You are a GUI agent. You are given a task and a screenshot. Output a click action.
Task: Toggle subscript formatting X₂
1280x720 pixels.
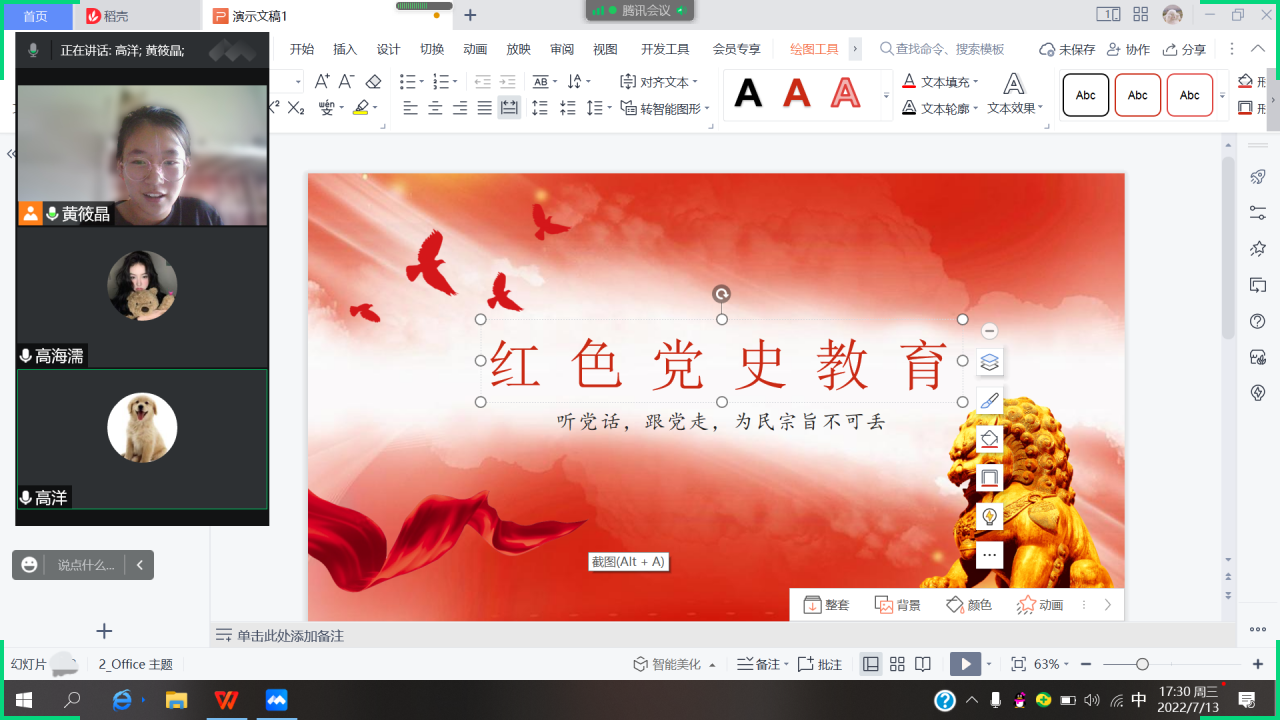click(296, 108)
